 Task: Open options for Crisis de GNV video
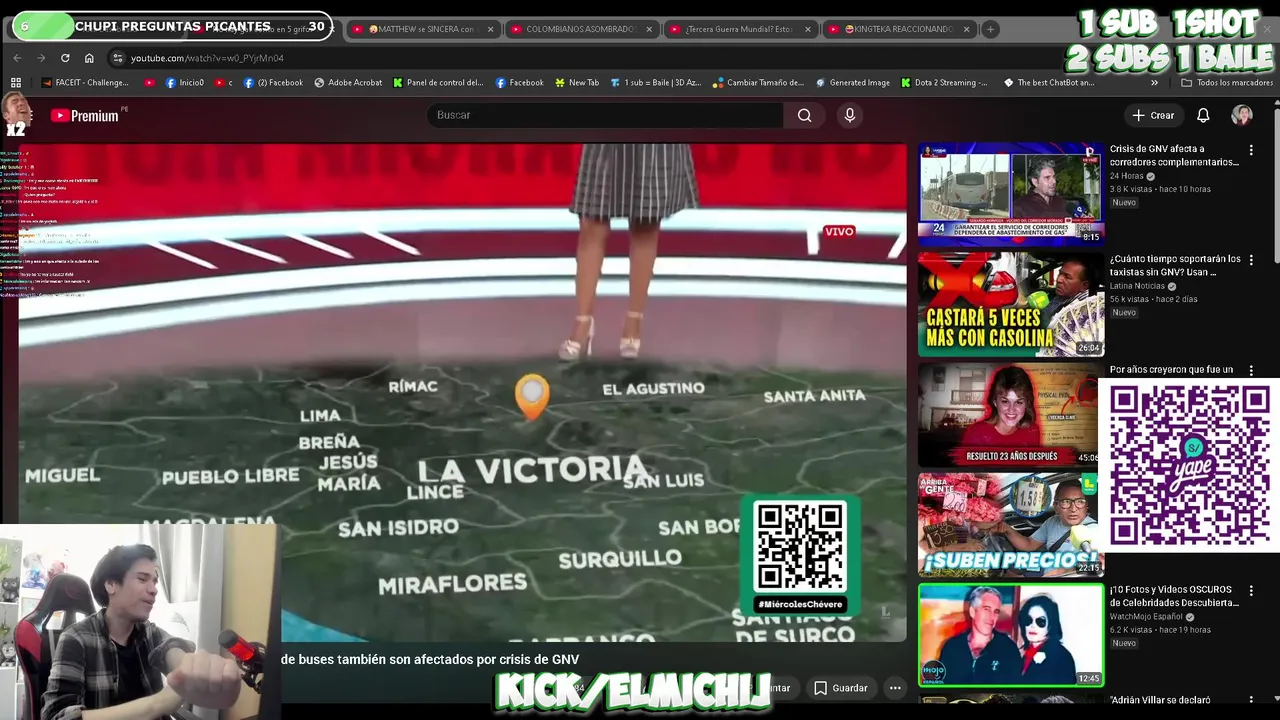pyautogui.click(x=1251, y=150)
